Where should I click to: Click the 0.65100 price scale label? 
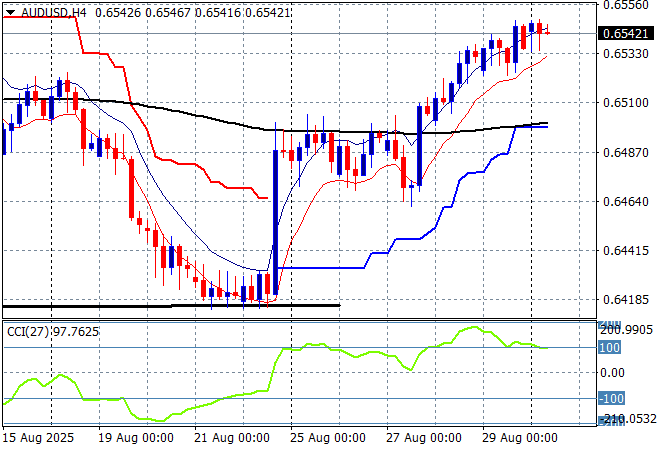[628, 102]
